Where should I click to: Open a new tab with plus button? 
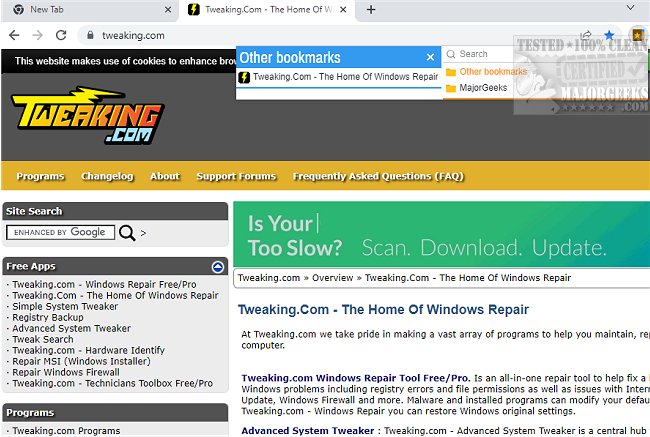click(371, 10)
